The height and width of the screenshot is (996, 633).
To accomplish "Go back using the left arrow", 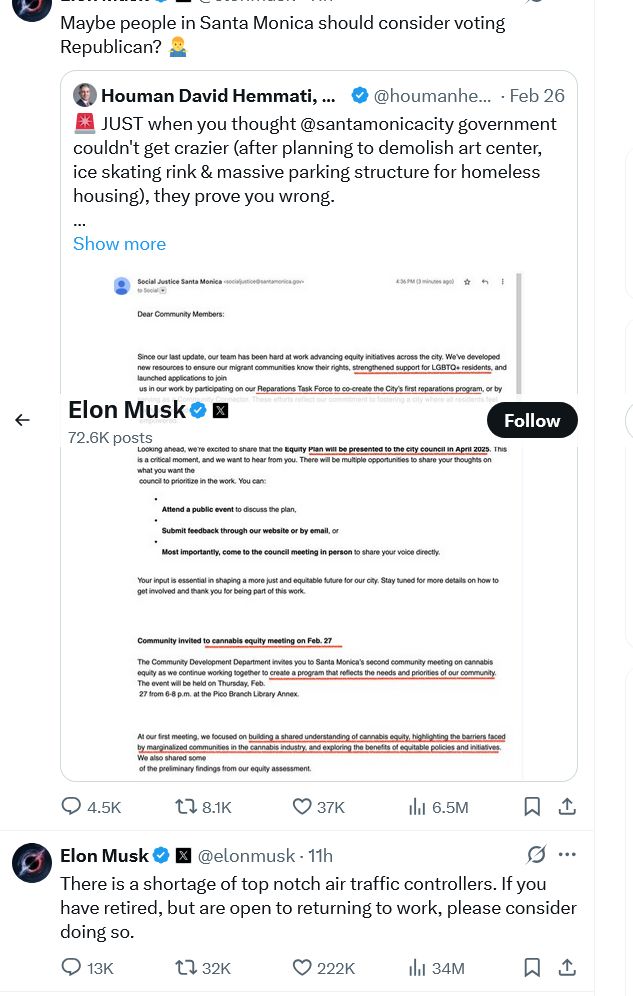I will point(22,420).
